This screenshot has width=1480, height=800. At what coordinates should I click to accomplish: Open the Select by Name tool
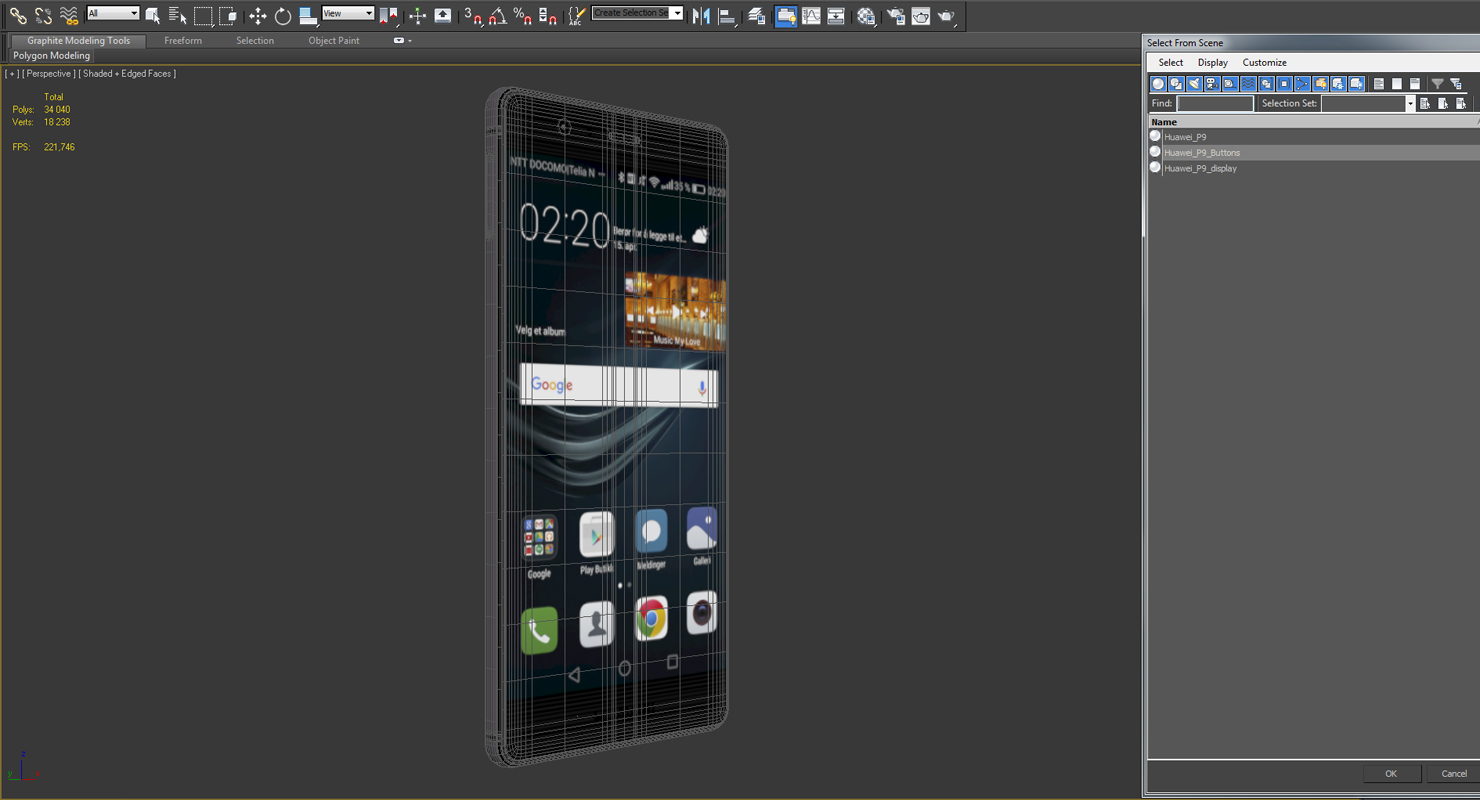click(178, 15)
